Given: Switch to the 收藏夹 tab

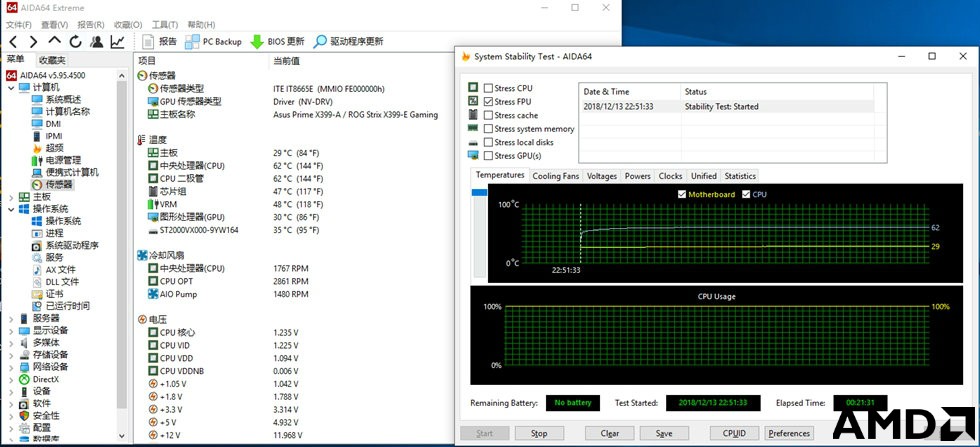Looking at the screenshot, I should pos(51,61).
